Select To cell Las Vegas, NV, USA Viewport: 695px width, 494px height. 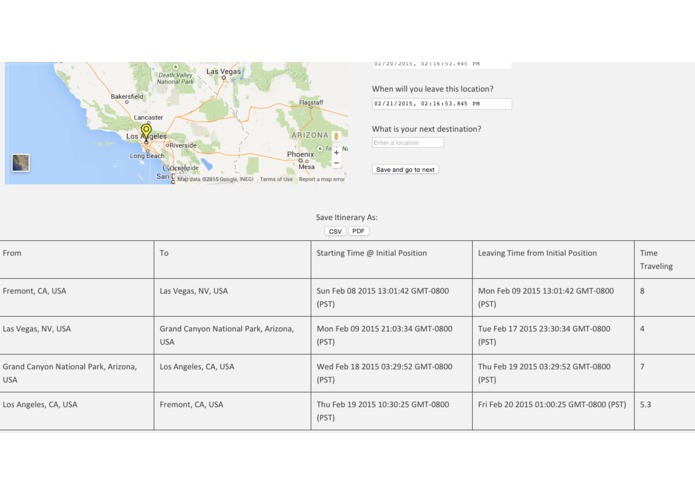[194, 291]
